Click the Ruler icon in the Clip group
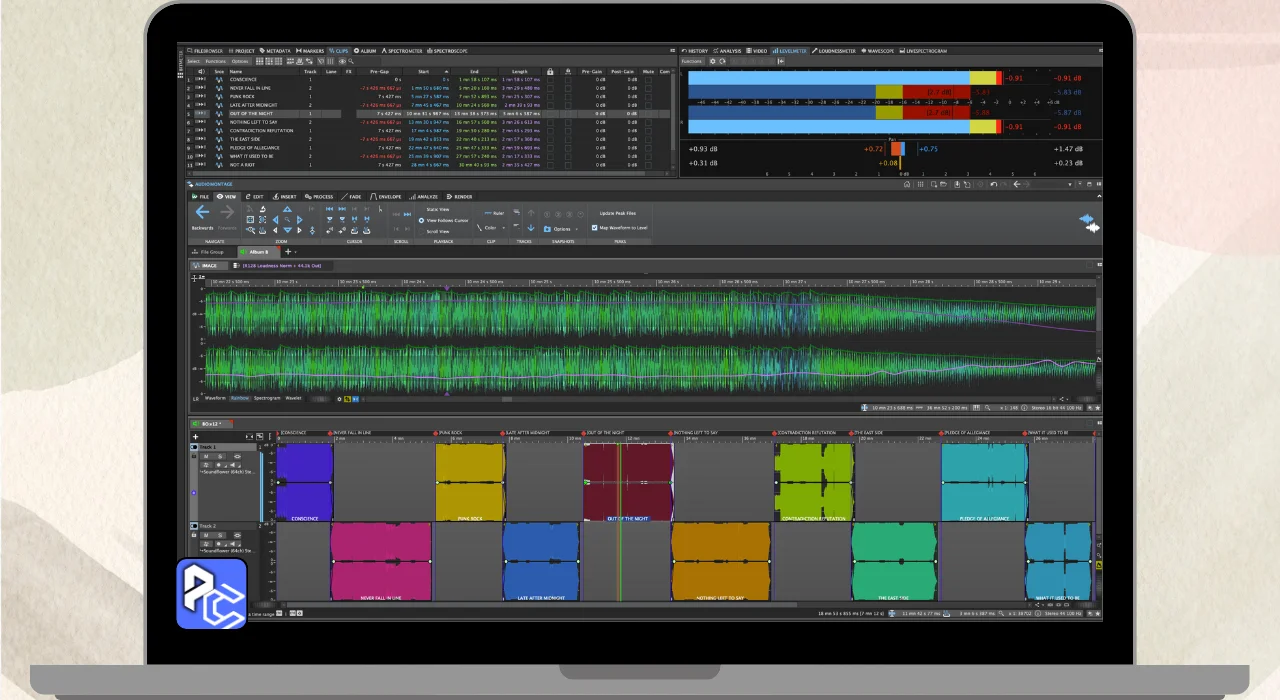 click(493, 213)
